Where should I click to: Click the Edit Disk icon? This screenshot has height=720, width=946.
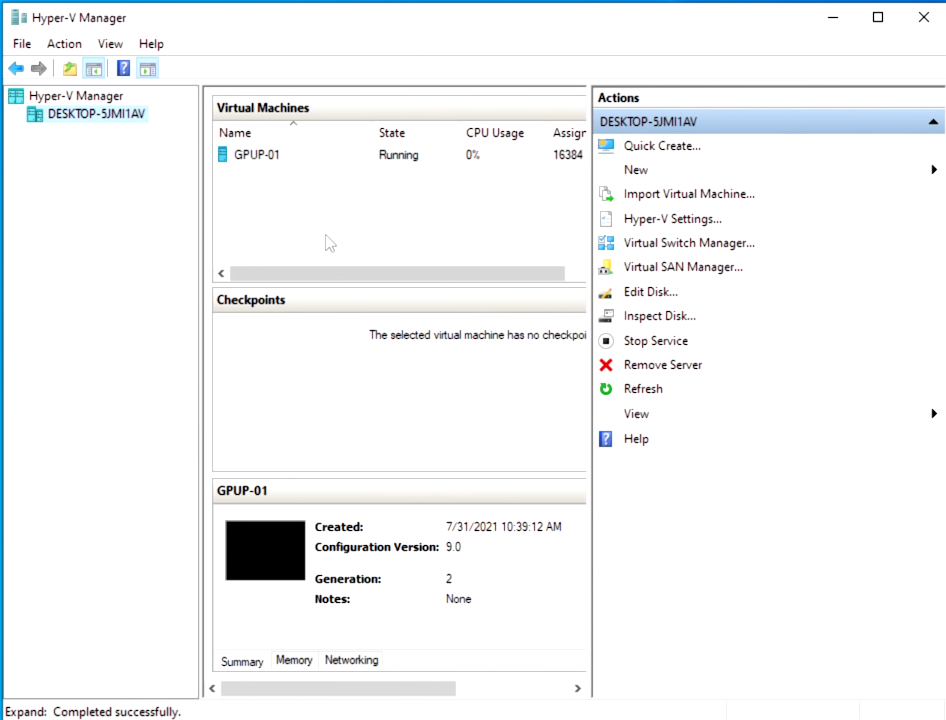606,292
